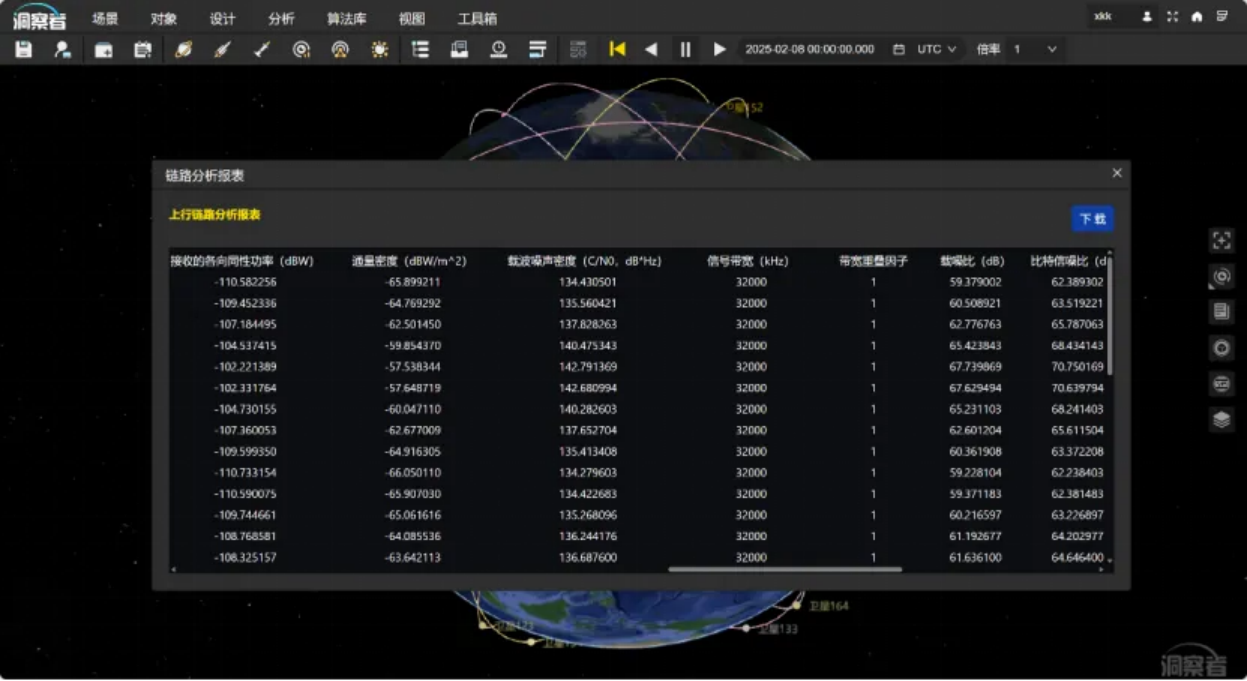Image resolution: width=1247 pixels, height=681 pixels.
Task: Click the missile object icon
Action: point(262,49)
